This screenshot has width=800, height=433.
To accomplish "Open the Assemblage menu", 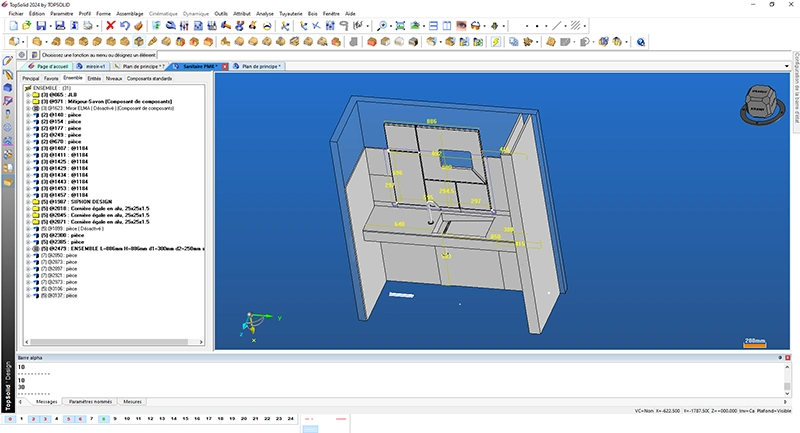I will [130, 13].
